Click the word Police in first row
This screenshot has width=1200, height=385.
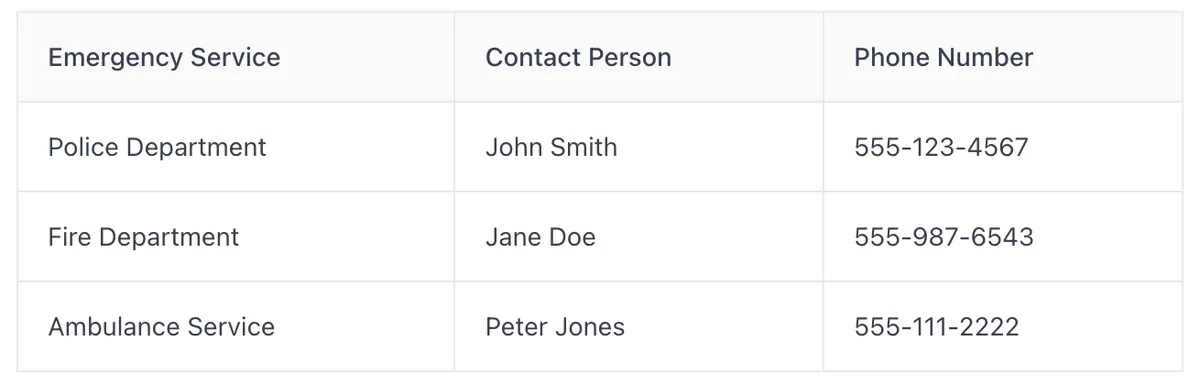(83, 147)
